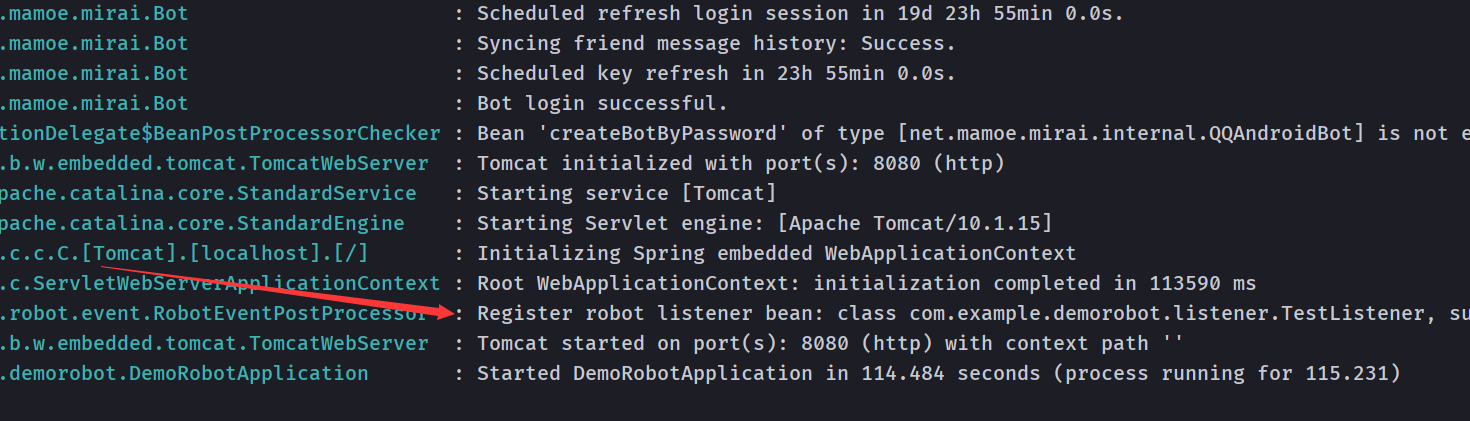Click the 'Syncing friend message history: Success.' line
Image resolution: width=1470 pixels, height=421 pixels.
(716, 43)
